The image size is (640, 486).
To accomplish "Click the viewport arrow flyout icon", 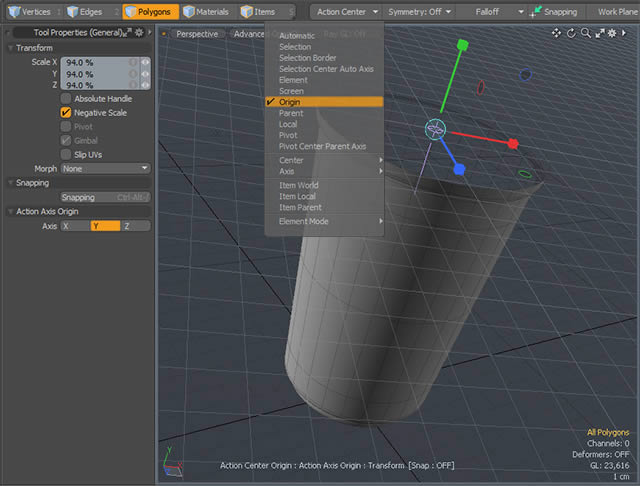I will (624, 33).
